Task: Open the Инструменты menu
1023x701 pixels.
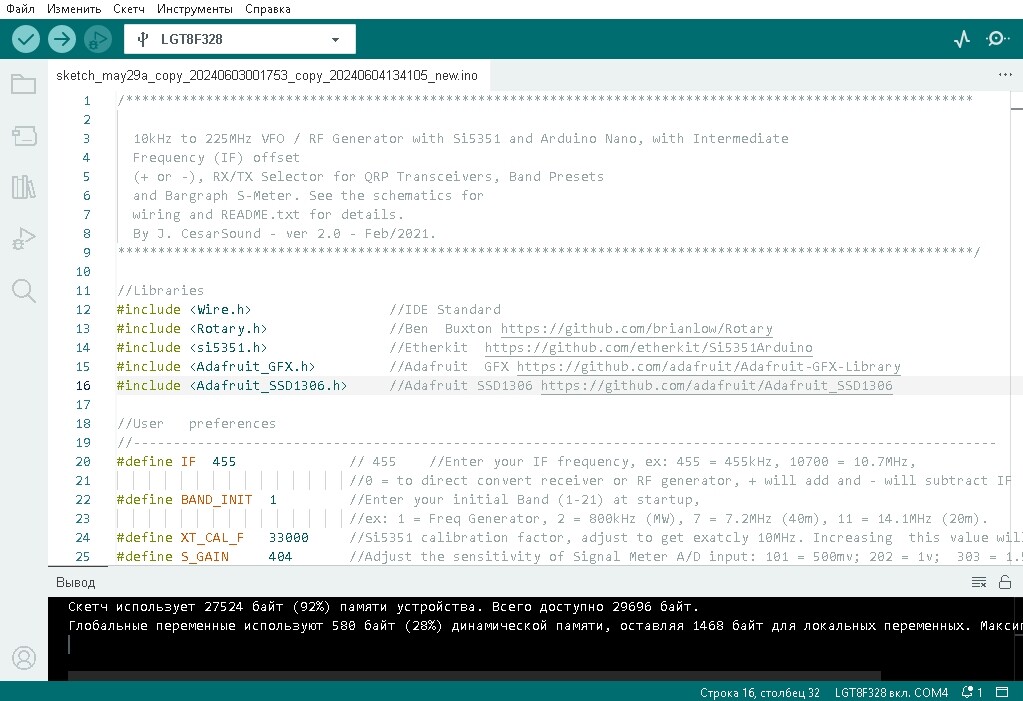Action: (194, 9)
